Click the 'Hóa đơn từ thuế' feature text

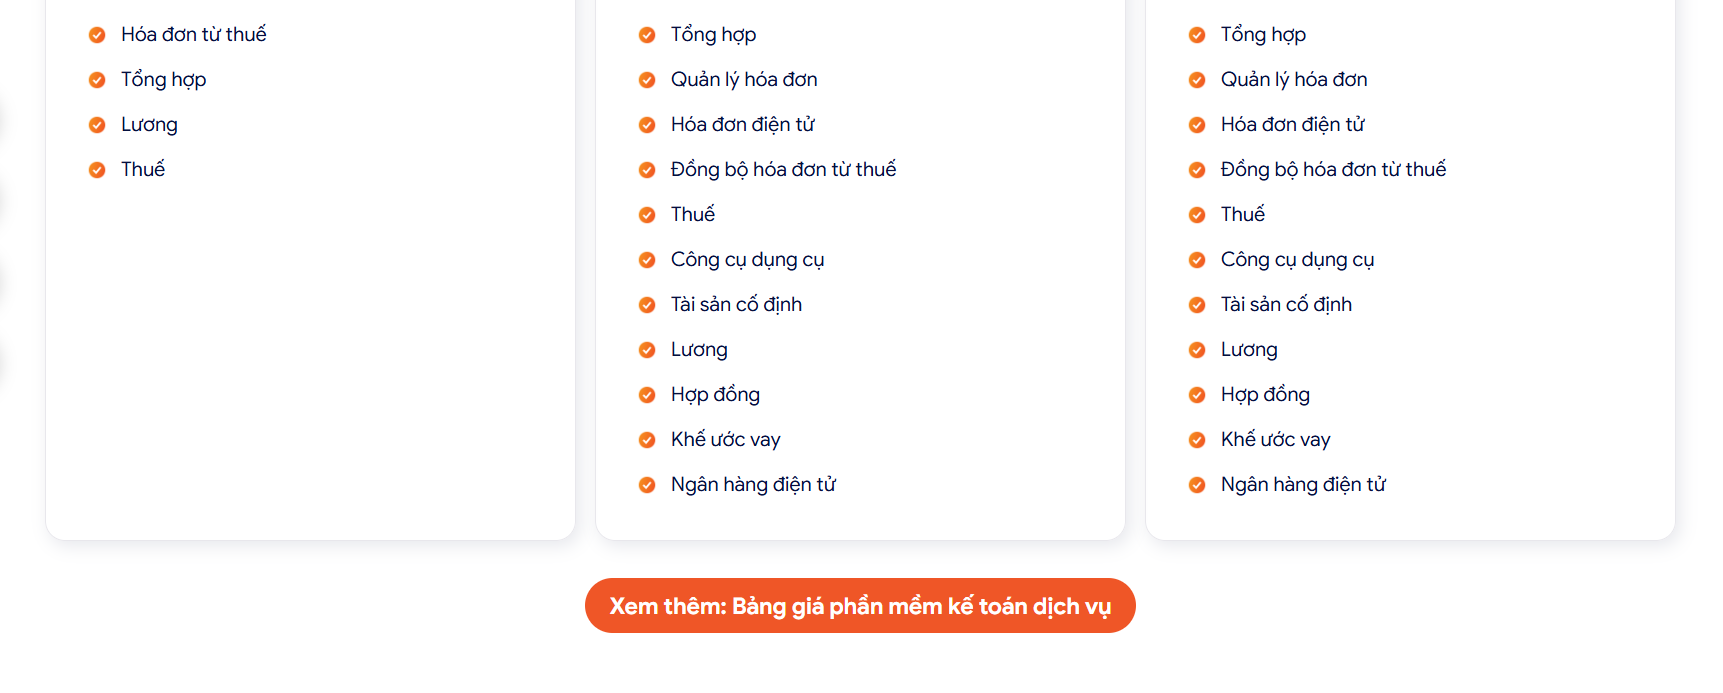[x=194, y=34]
